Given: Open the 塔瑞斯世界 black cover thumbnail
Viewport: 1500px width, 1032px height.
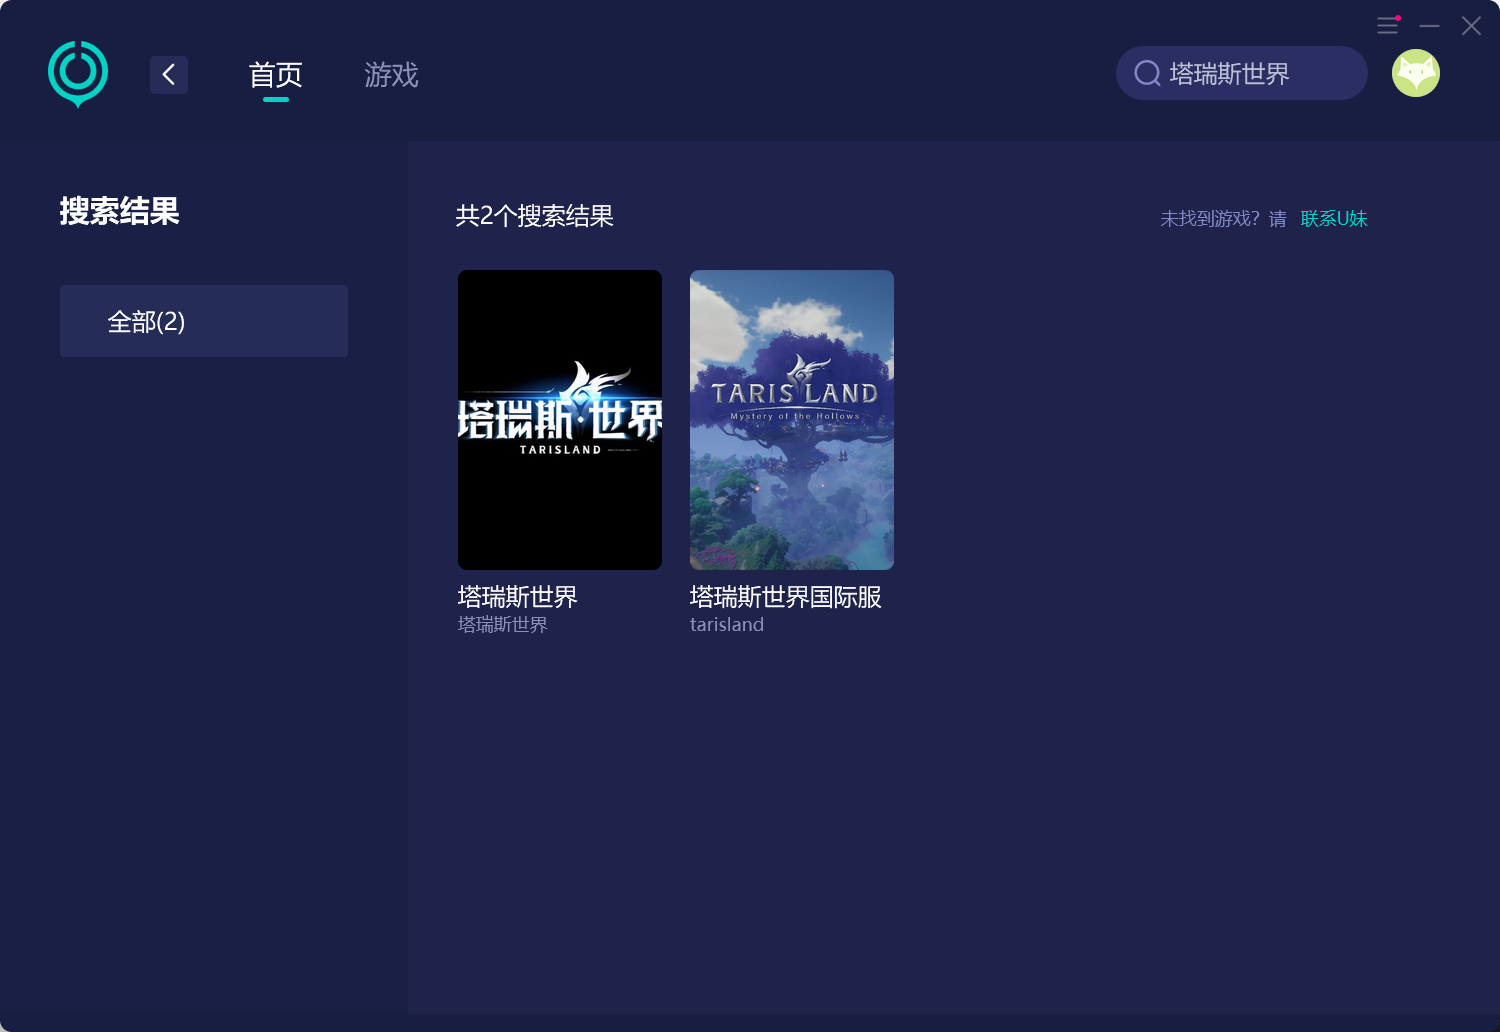Looking at the screenshot, I should click(560, 420).
